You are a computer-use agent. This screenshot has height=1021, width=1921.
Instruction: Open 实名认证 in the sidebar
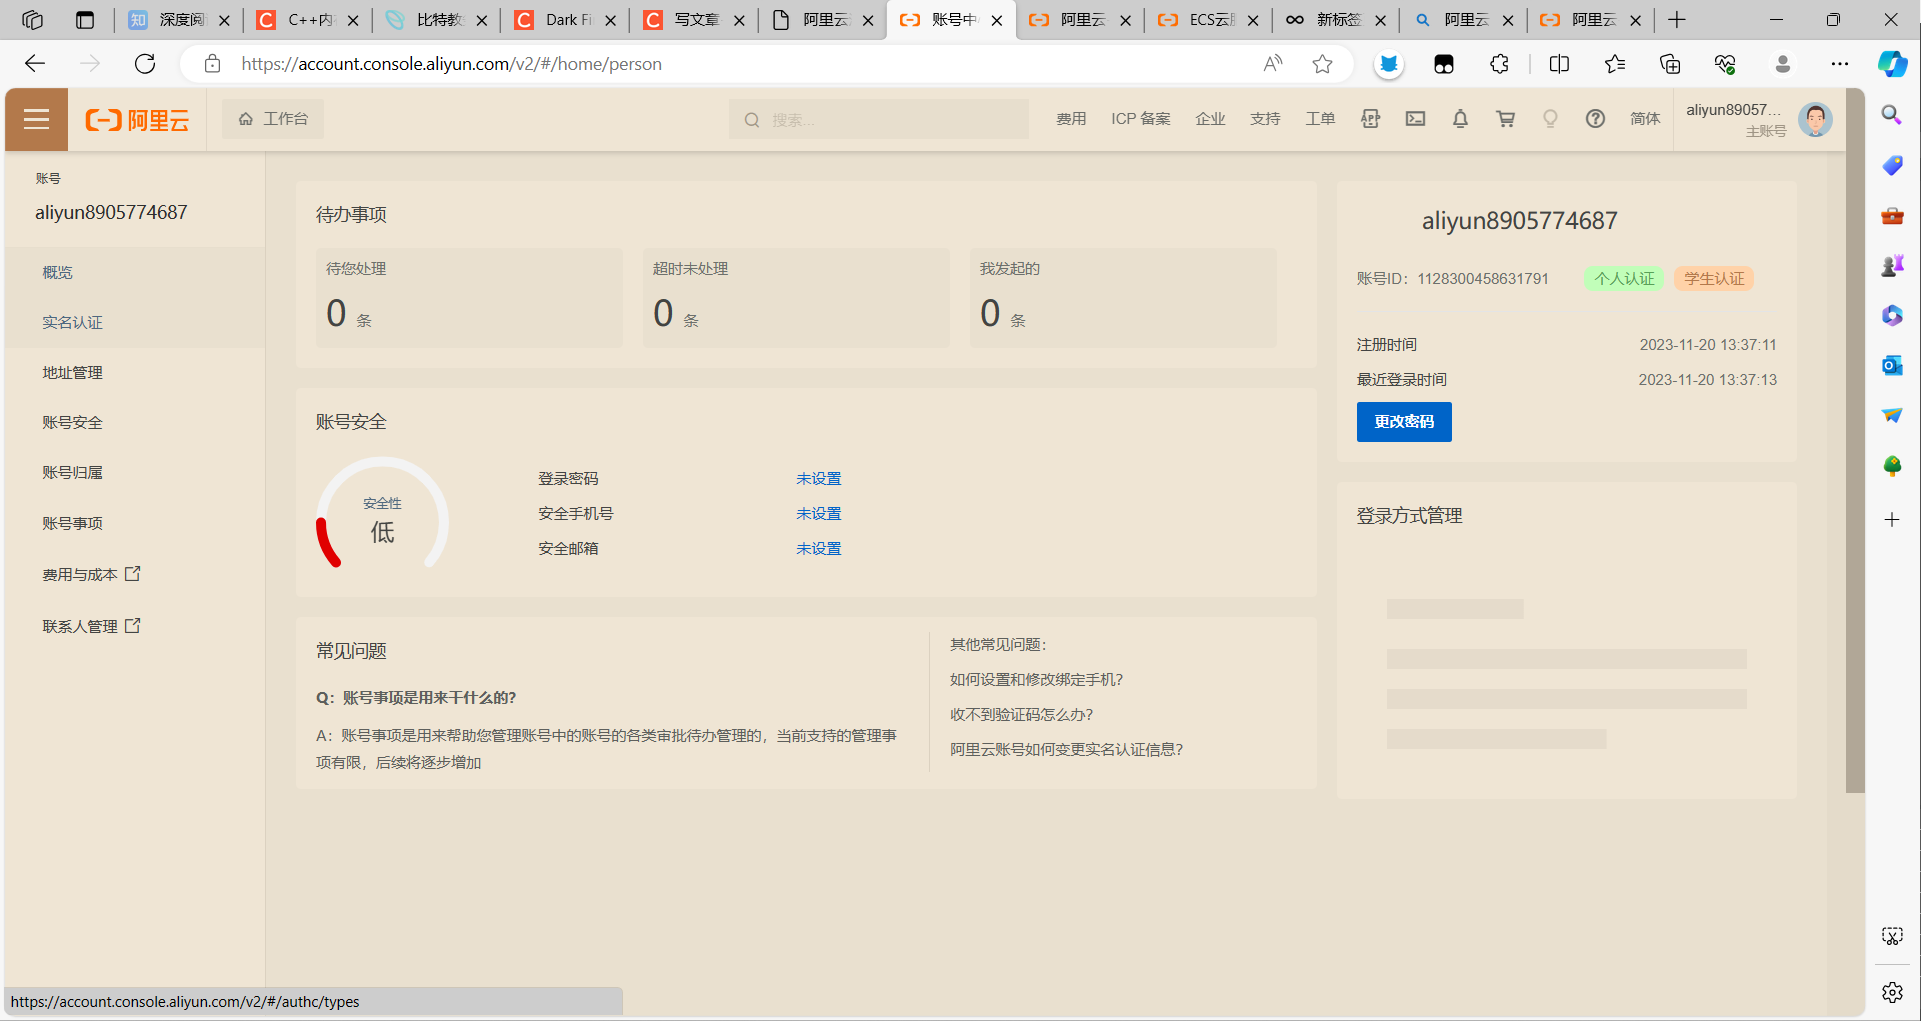coord(135,322)
